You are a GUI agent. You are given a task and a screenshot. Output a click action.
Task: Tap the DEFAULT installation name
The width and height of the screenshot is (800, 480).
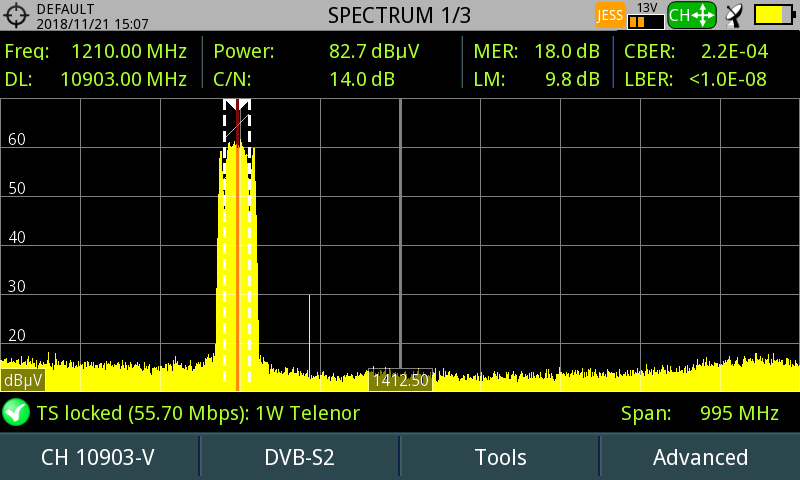[x=65, y=9]
